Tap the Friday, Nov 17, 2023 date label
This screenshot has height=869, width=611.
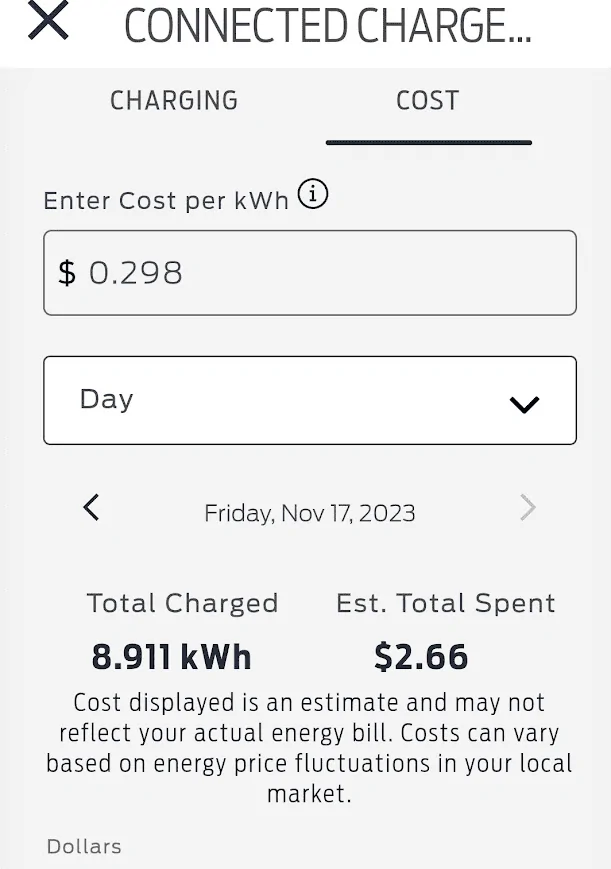[309, 513]
